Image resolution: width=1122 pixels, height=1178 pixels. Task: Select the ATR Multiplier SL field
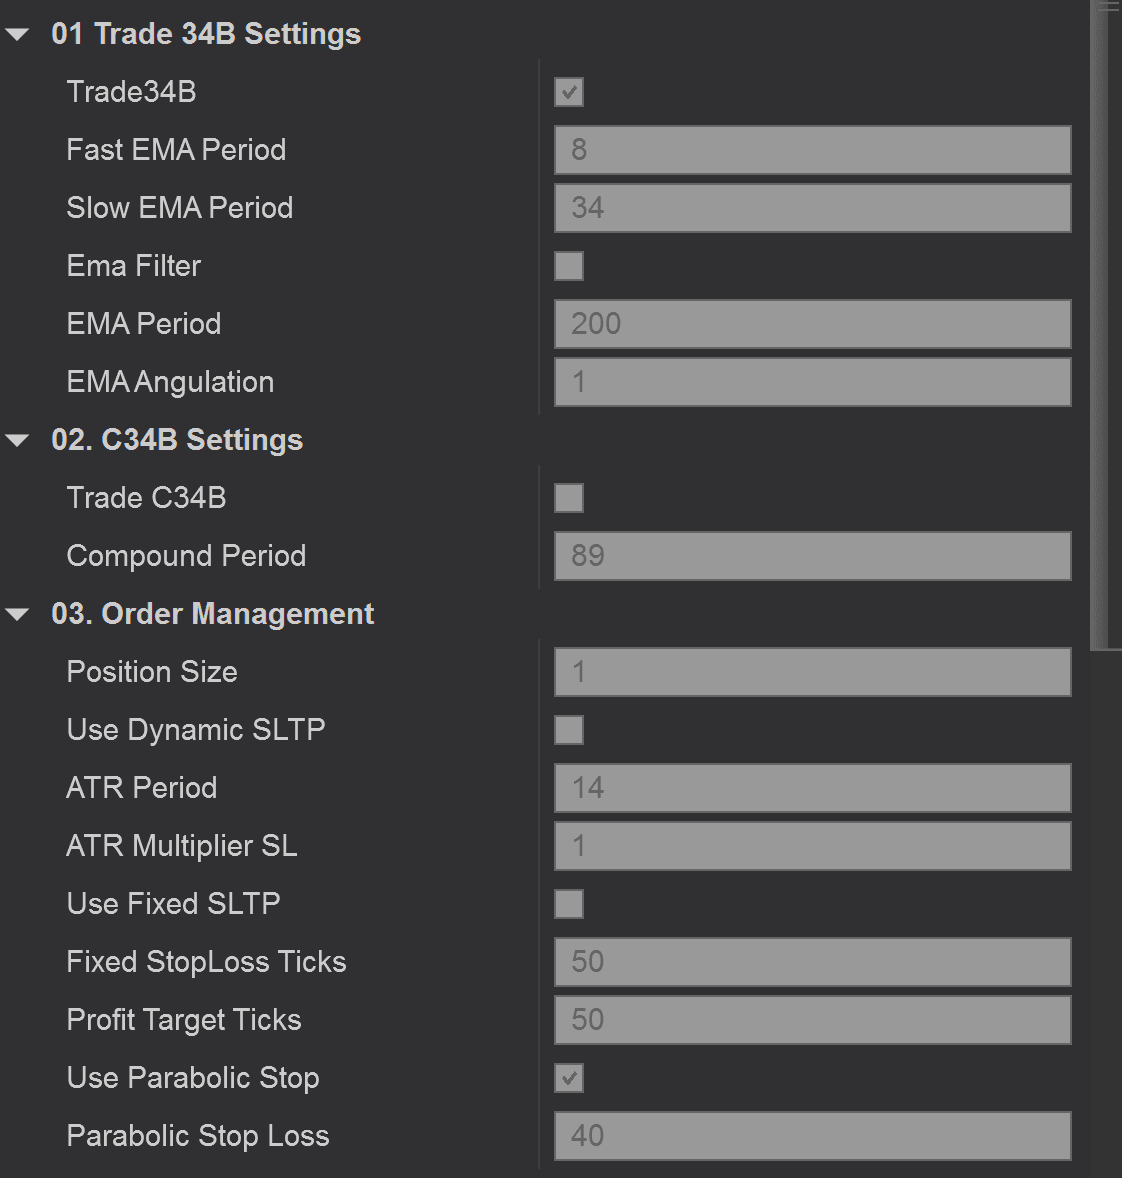(x=812, y=847)
